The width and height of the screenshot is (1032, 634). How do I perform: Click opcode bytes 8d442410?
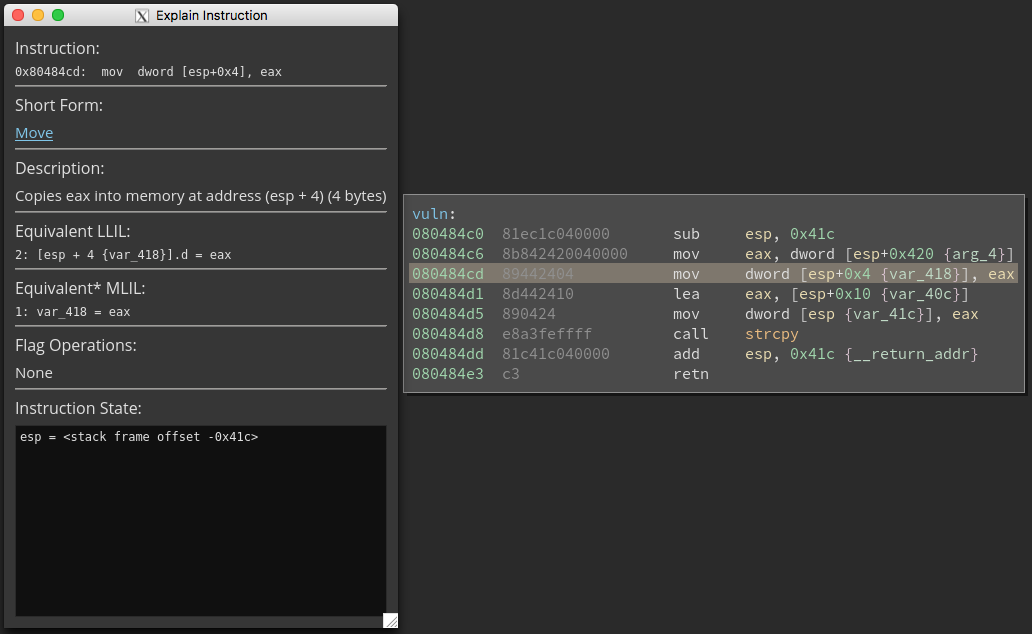538,294
